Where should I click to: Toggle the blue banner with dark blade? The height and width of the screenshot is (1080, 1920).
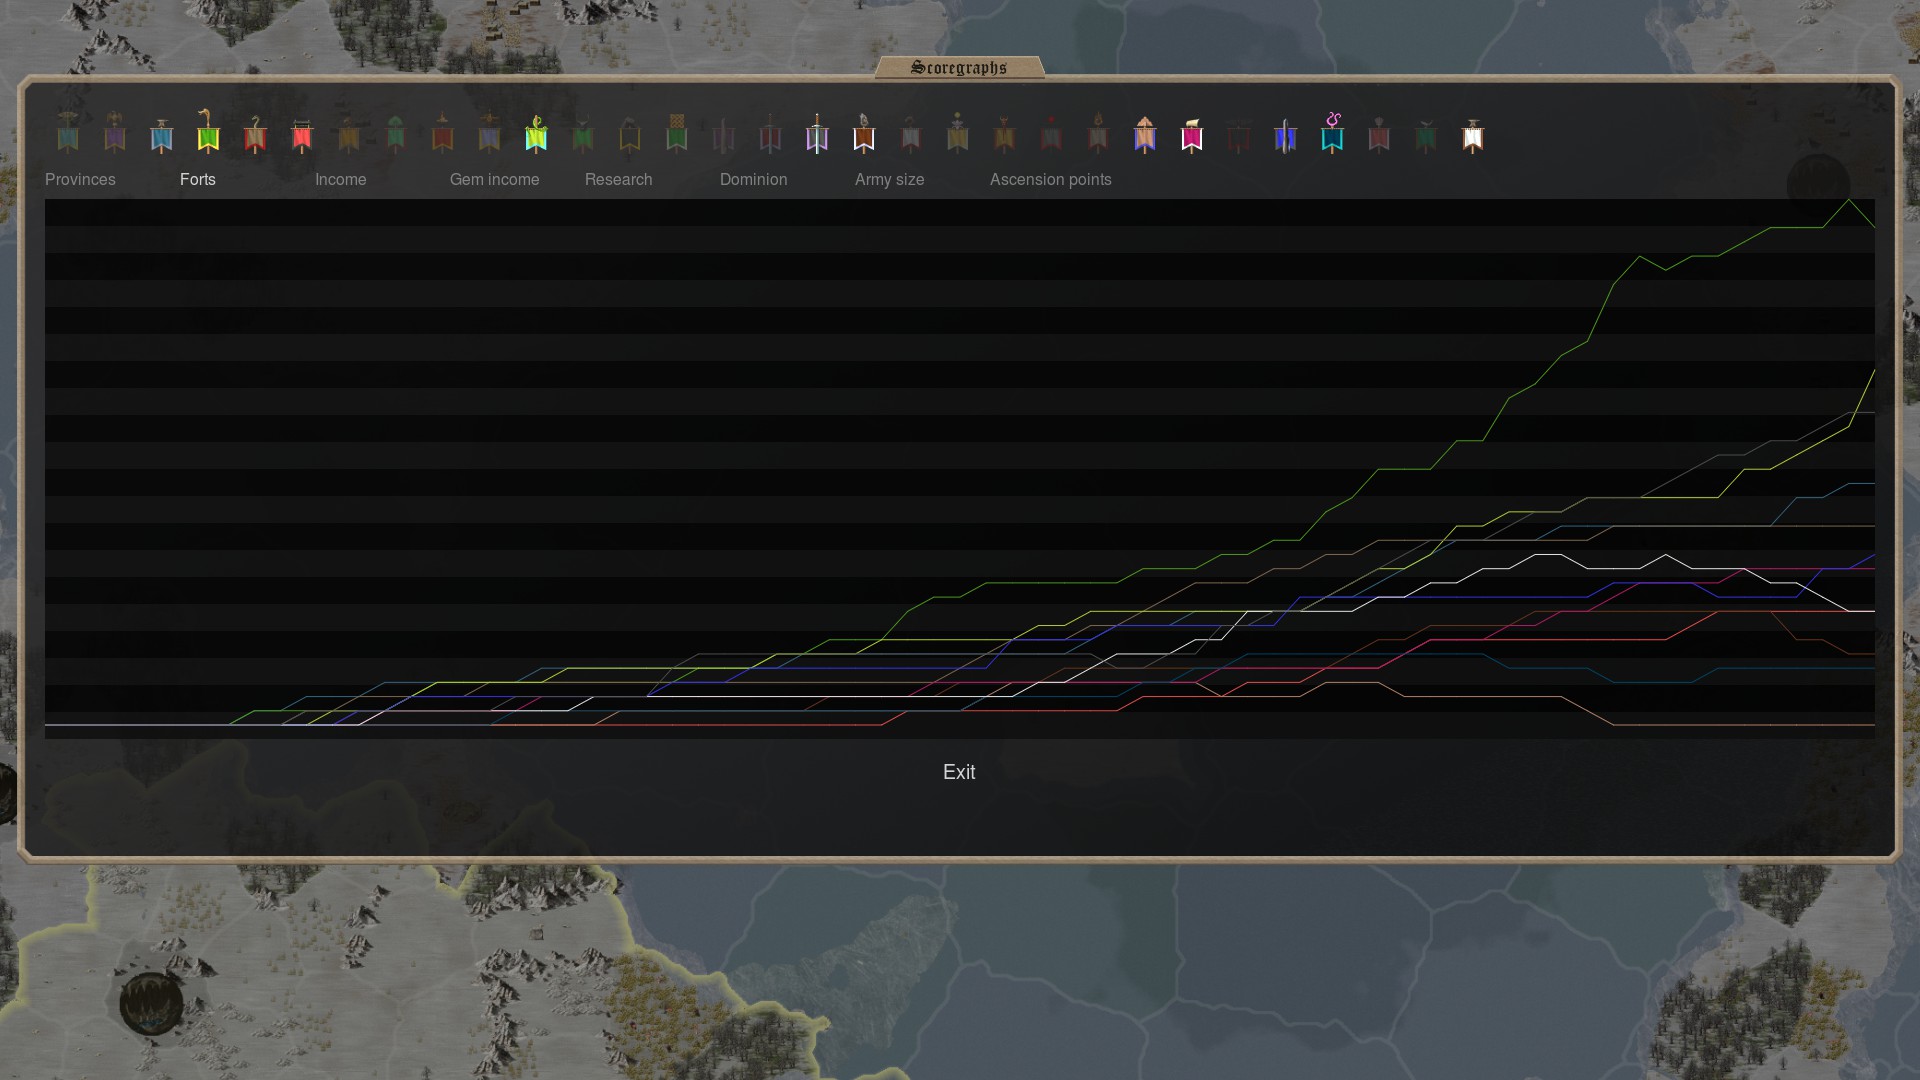pos(1286,134)
